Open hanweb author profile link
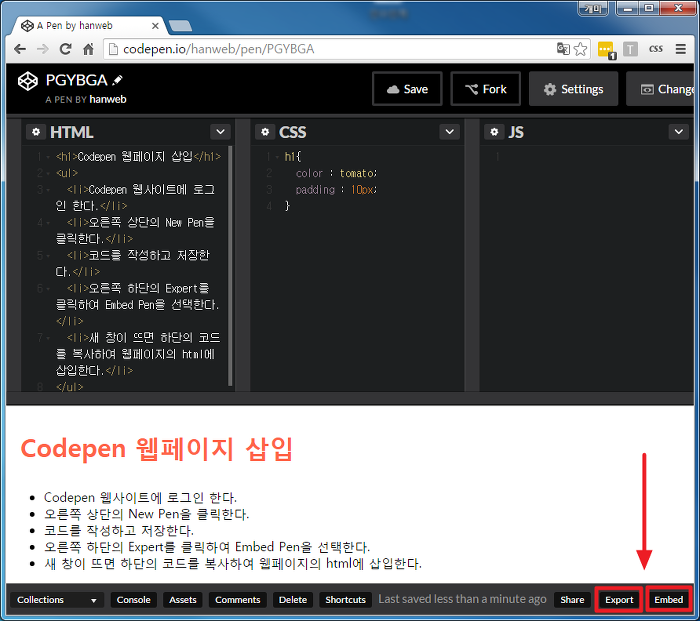This screenshot has height=621, width=700. coord(108,99)
